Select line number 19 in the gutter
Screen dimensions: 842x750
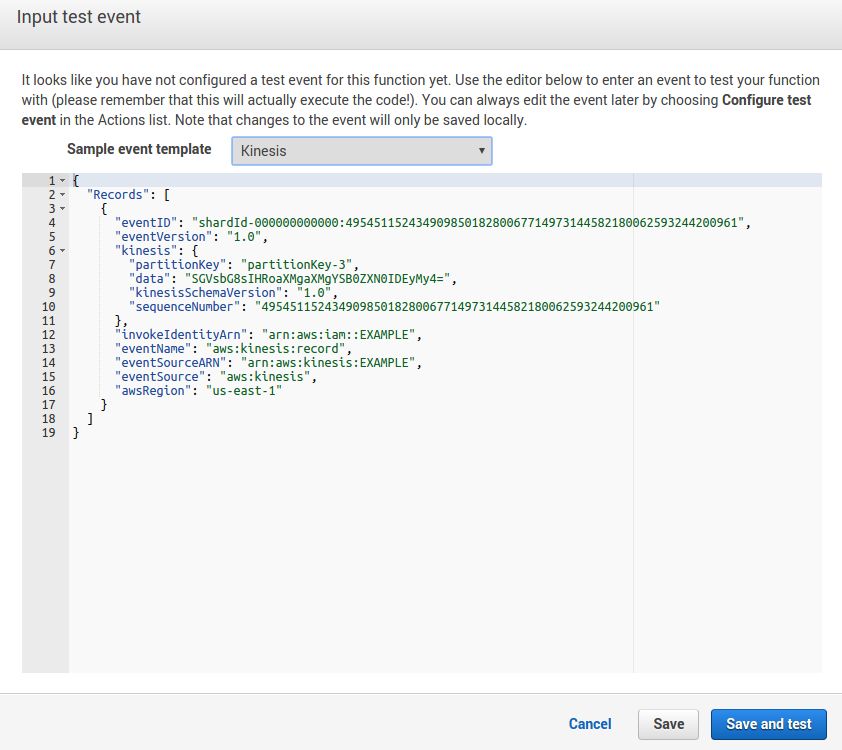click(49, 432)
